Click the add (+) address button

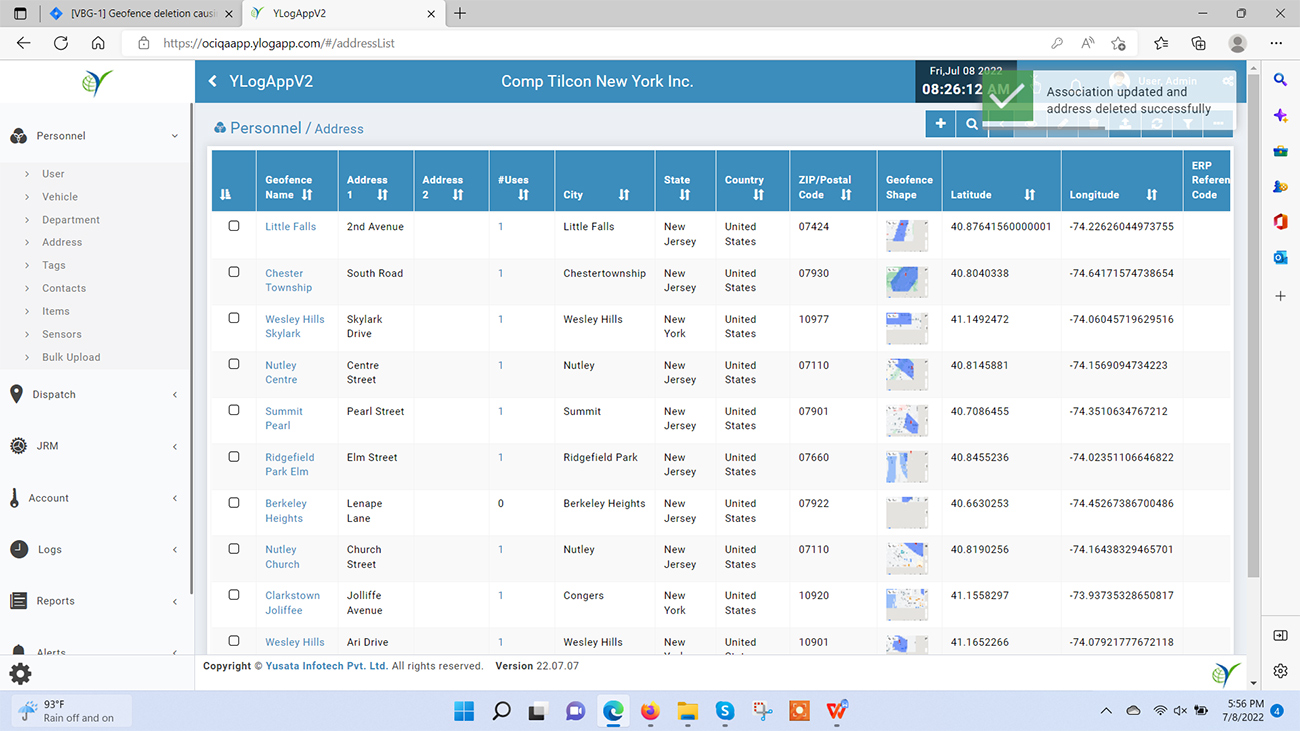point(940,123)
